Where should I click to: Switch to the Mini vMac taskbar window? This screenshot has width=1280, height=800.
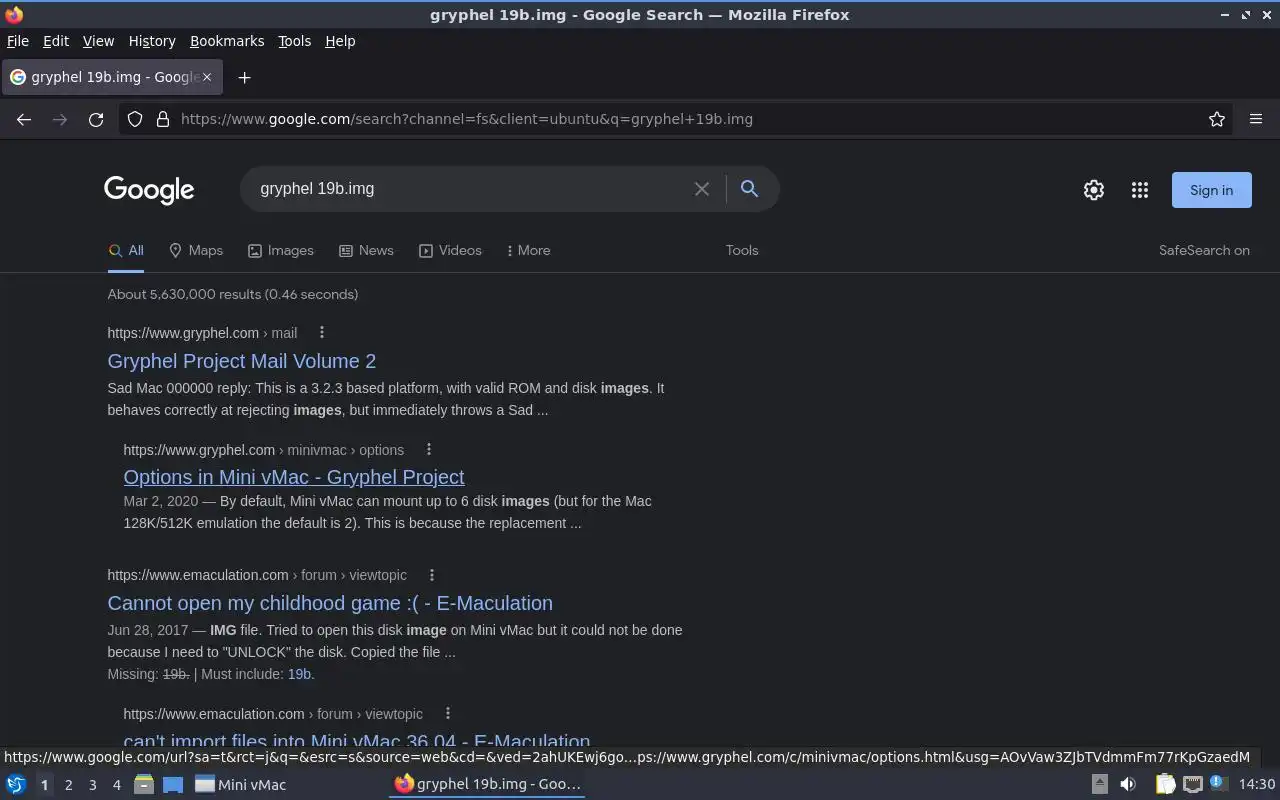coord(240,784)
